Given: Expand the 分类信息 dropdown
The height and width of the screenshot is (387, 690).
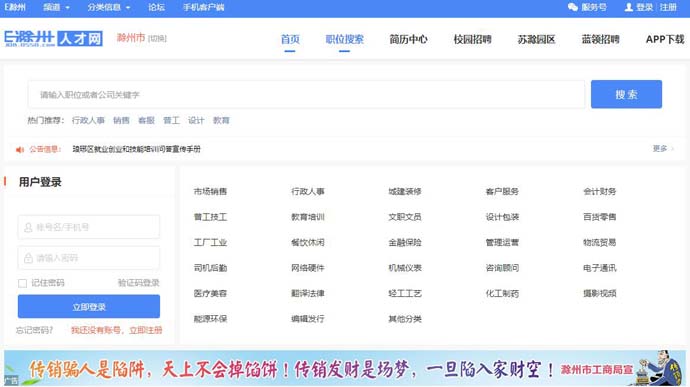Looking at the screenshot, I should click(109, 7).
